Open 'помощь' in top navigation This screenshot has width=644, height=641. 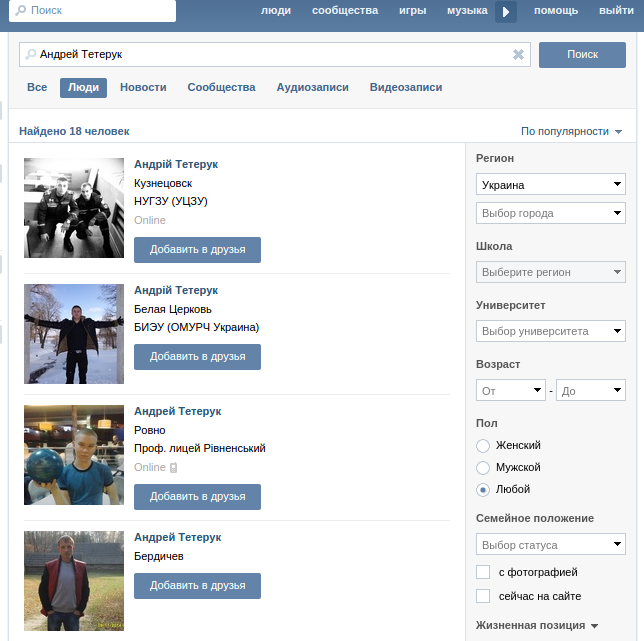[x=556, y=11]
